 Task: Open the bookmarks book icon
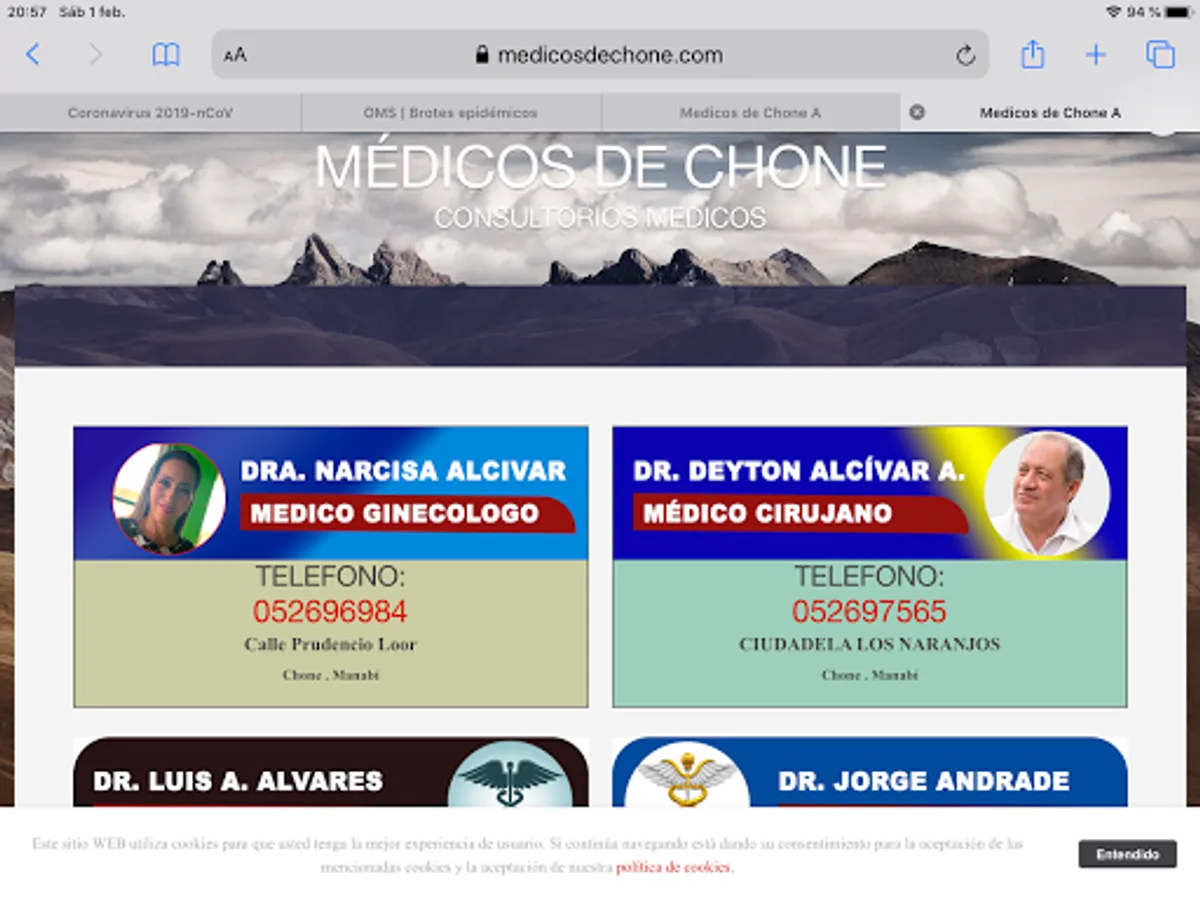coord(166,55)
